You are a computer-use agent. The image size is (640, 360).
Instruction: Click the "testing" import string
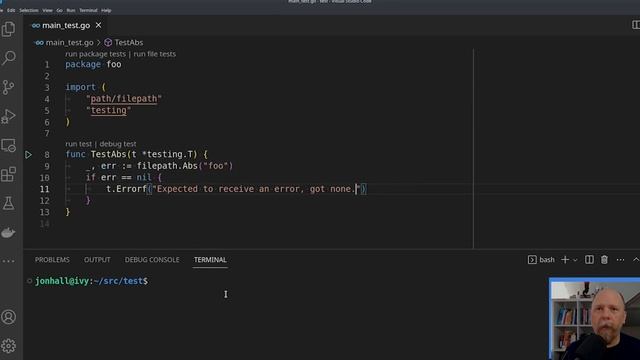tap(109, 110)
